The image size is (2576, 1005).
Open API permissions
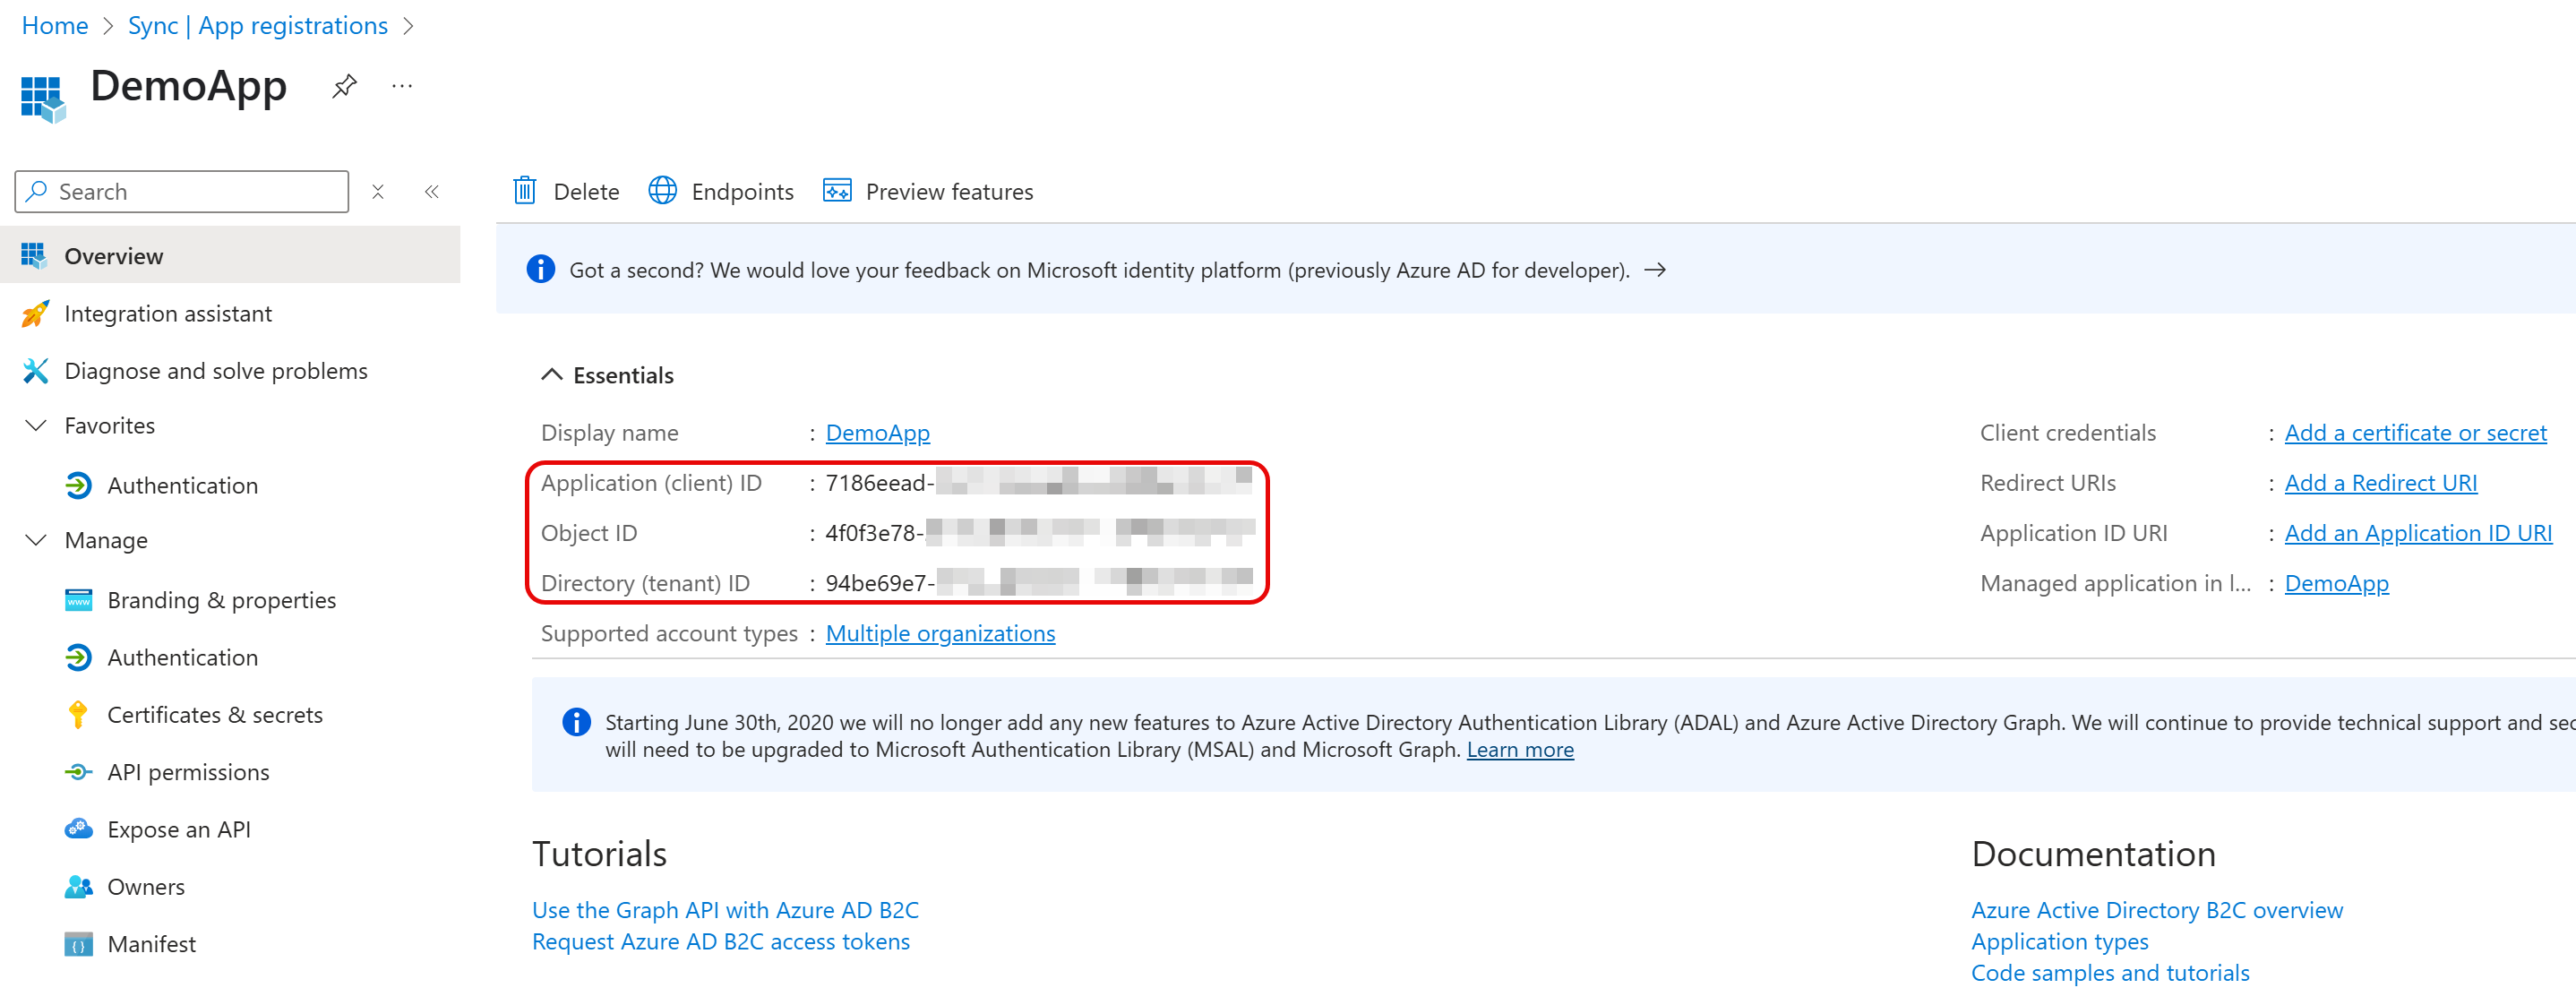pyautogui.click(x=188, y=771)
